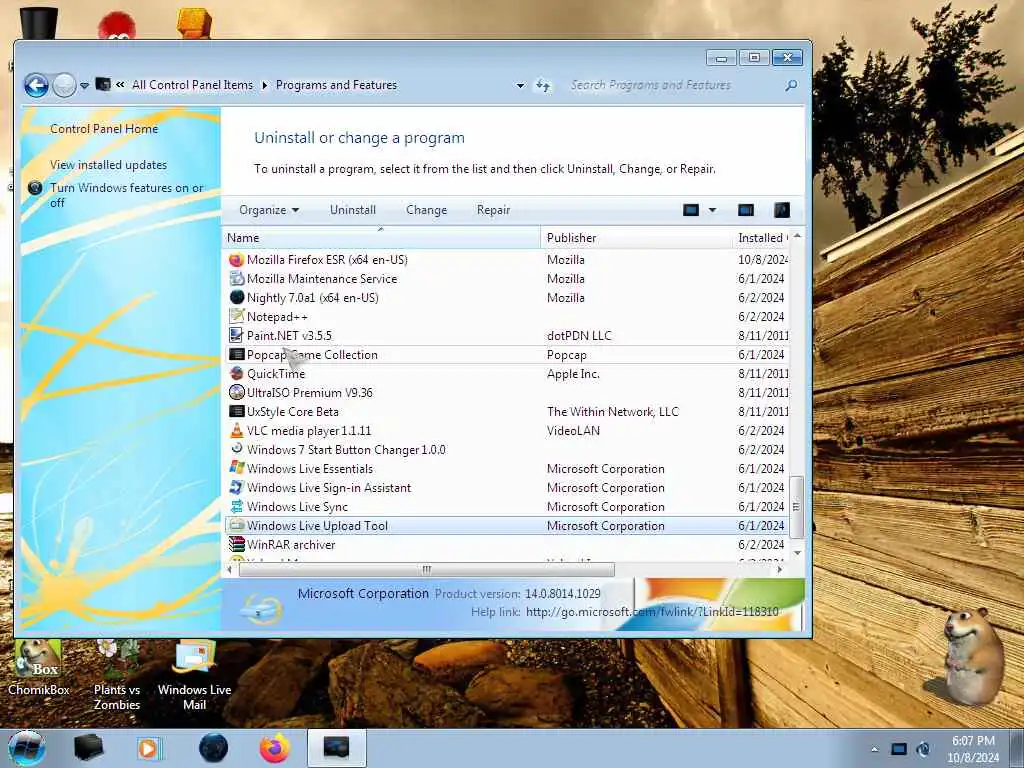
Task: Go to All Control Panel Items breadcrumb
Action: point(192,85)
